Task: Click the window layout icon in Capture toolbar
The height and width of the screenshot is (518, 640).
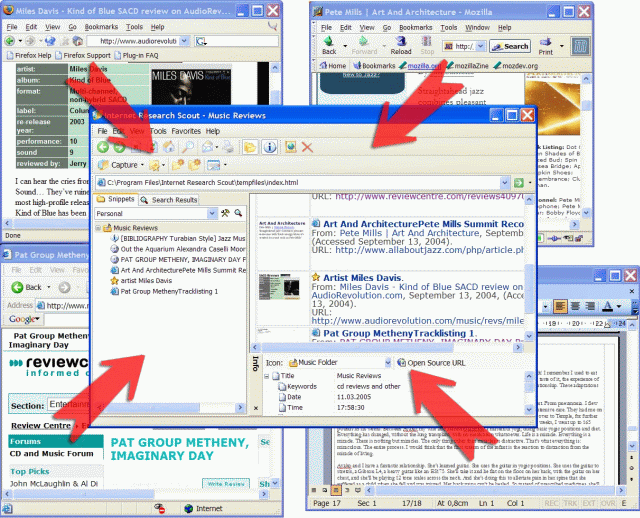Action: pos(213,165)
